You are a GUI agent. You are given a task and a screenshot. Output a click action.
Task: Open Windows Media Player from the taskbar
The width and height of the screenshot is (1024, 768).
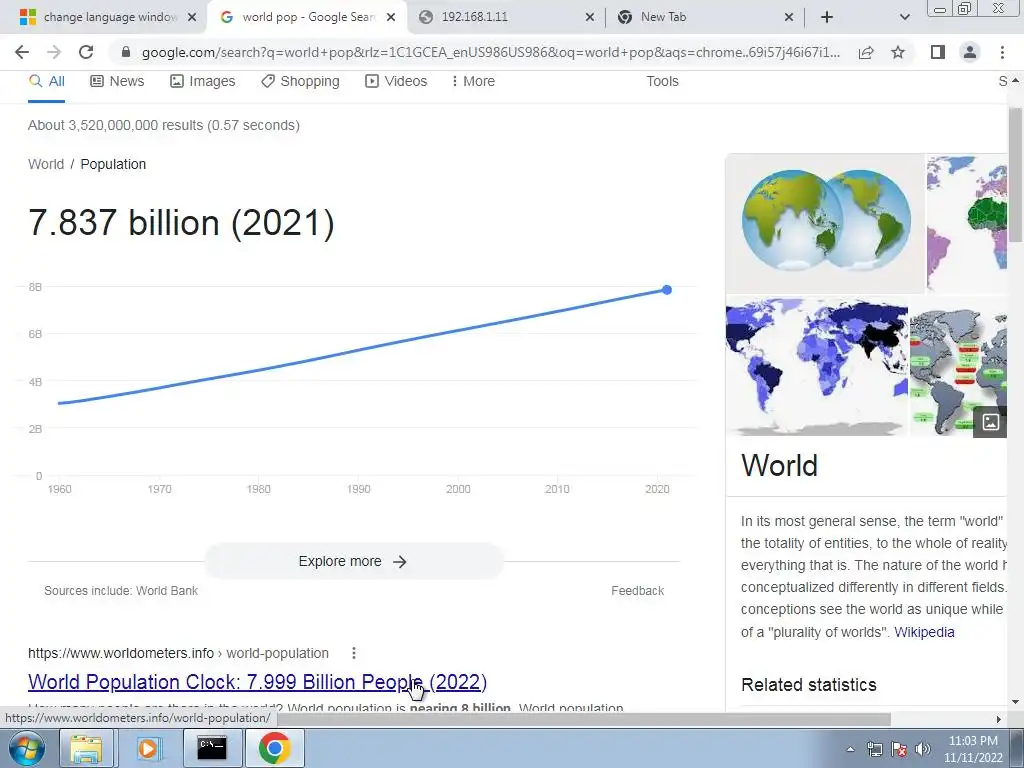click(148, 748)
